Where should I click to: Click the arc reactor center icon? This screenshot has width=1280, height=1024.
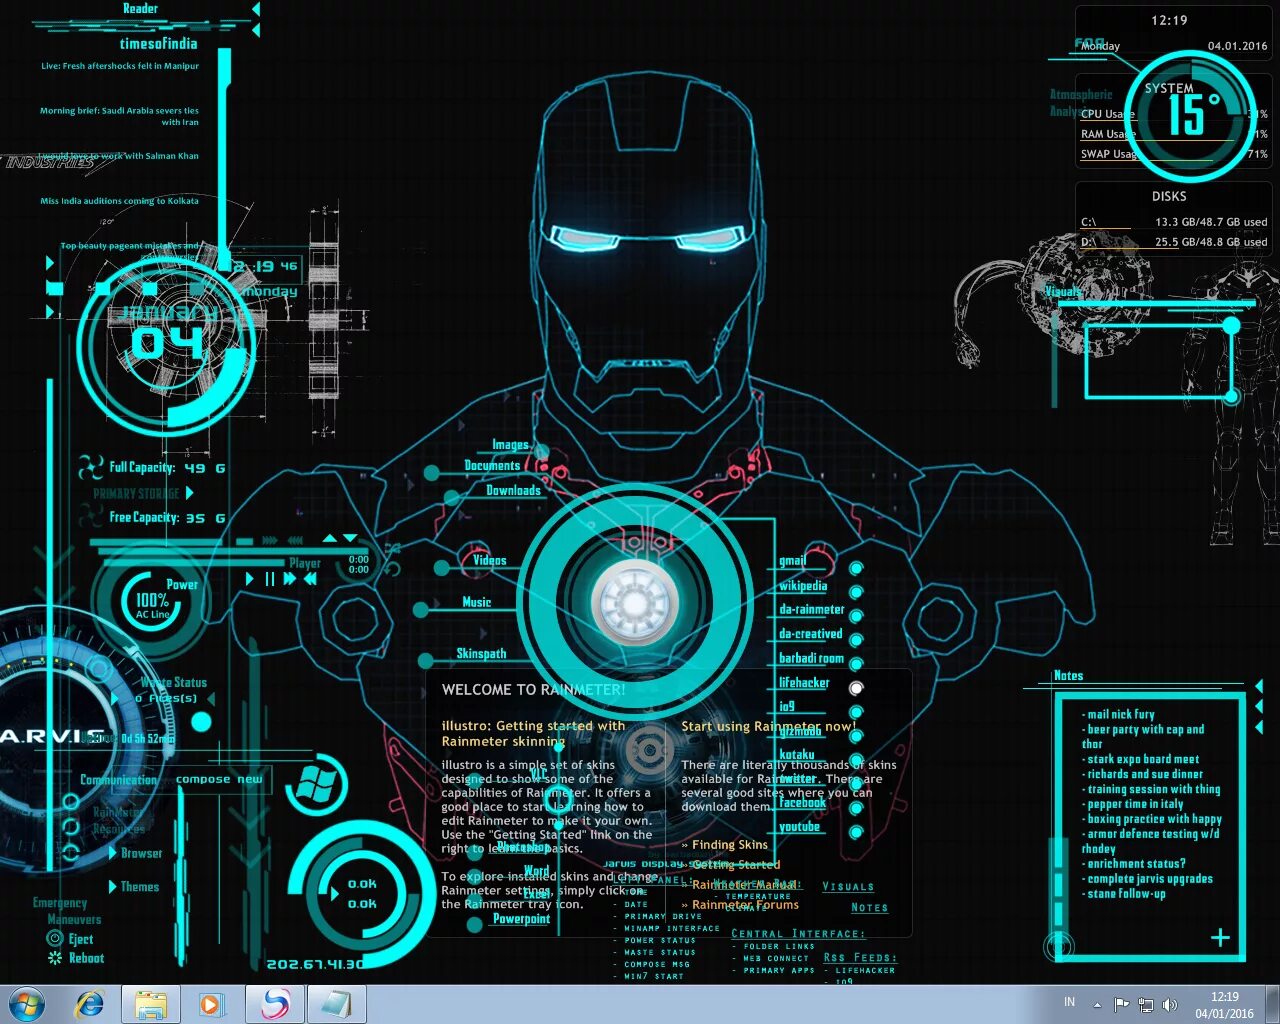(x=635, y=603)
